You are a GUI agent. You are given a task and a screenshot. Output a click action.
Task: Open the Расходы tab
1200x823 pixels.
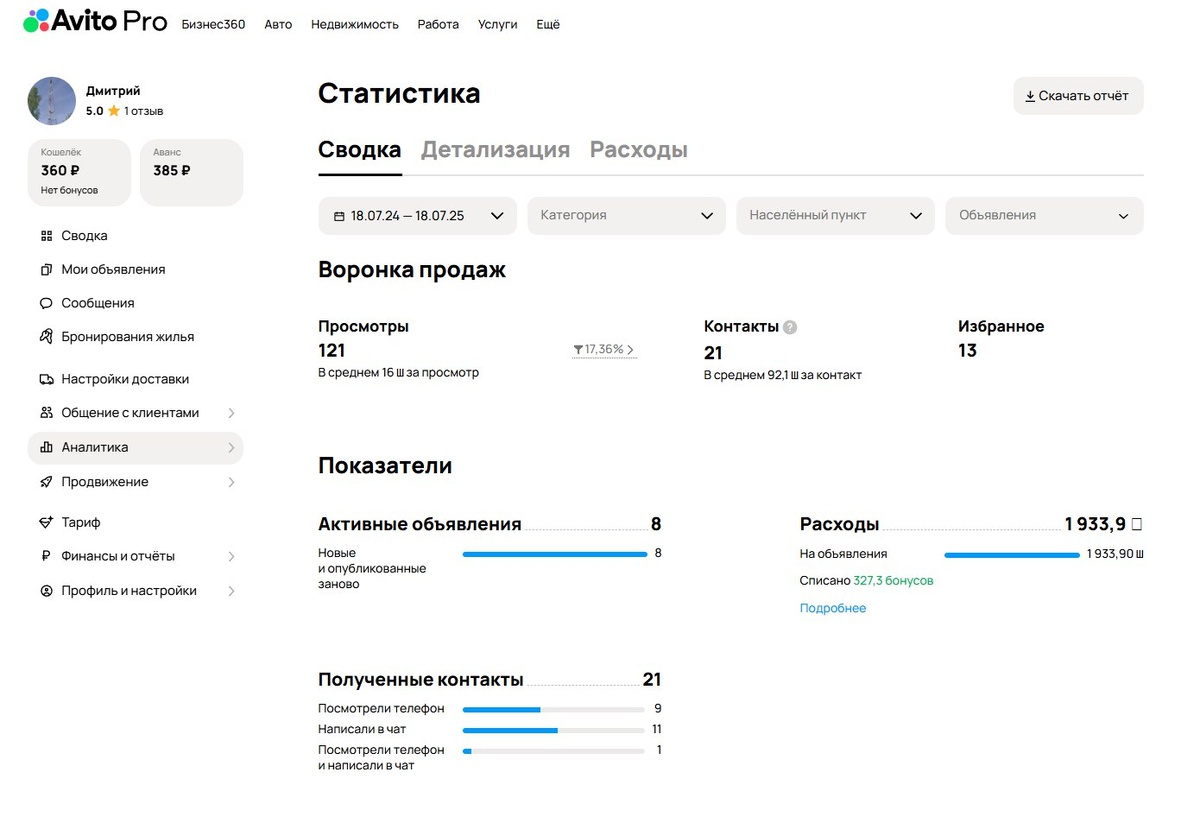click(x=638, y=149)
